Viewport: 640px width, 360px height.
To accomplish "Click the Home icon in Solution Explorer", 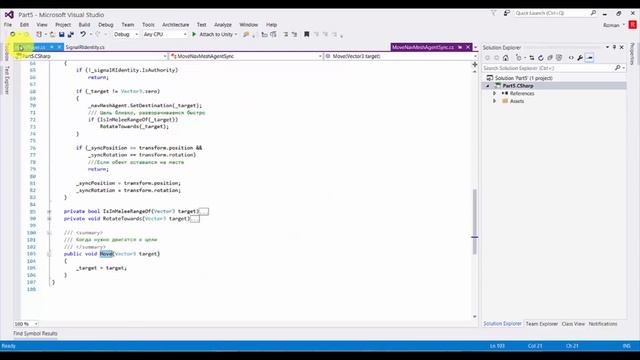I will coord(506,58).
